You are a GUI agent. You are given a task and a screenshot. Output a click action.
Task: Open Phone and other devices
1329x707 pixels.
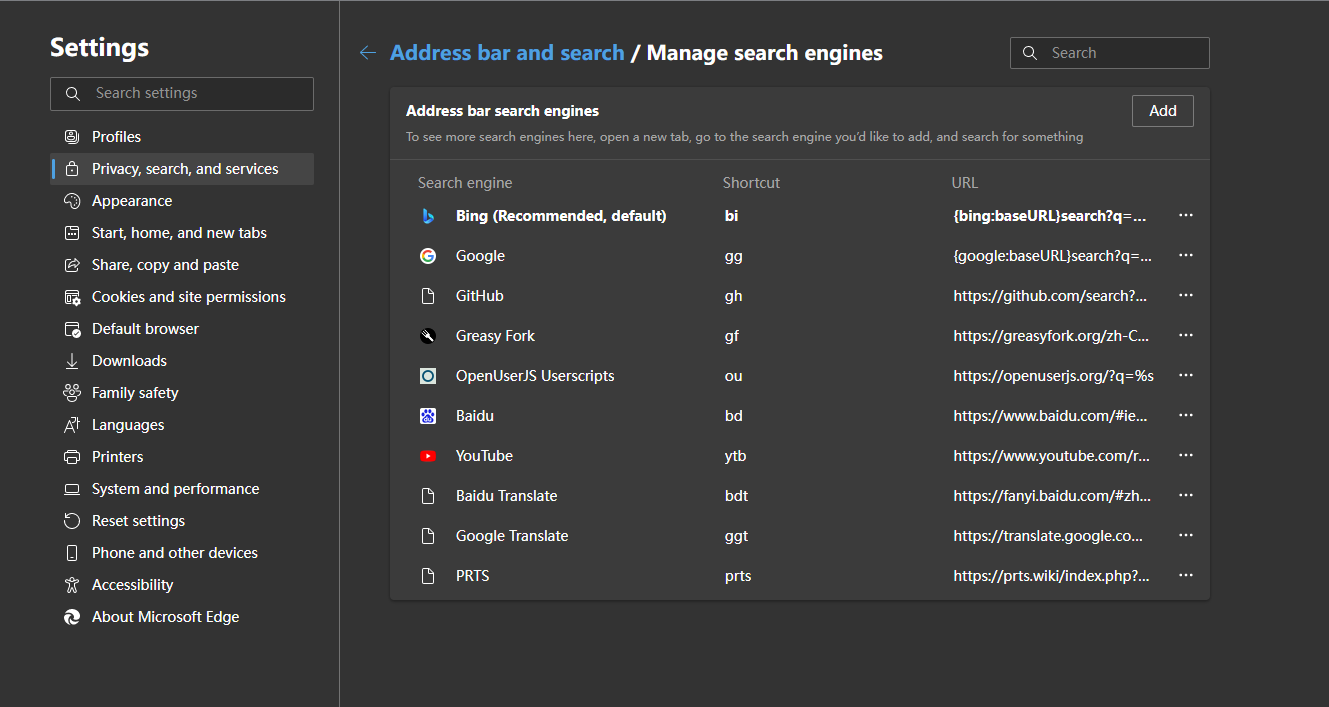182,553
